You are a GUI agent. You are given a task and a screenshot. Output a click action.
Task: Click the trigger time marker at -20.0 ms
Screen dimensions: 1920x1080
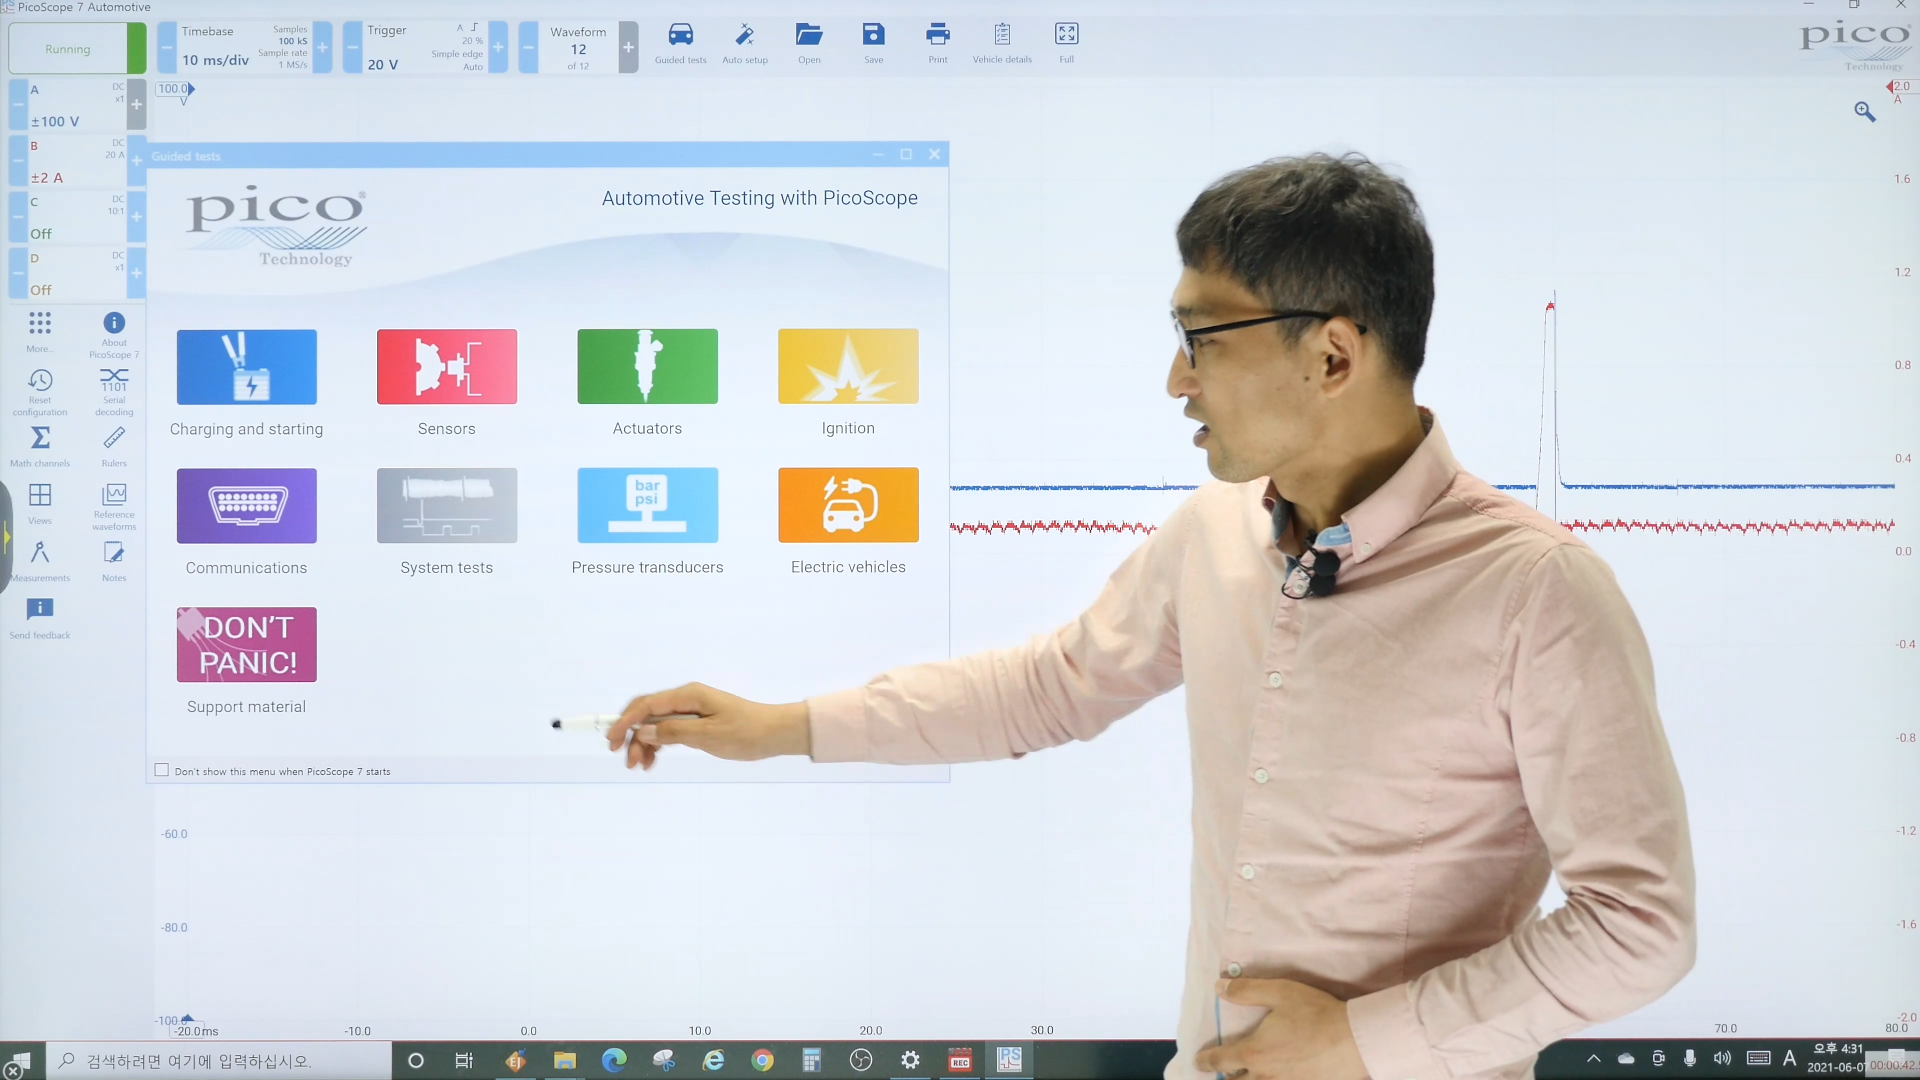(187, 1018)
